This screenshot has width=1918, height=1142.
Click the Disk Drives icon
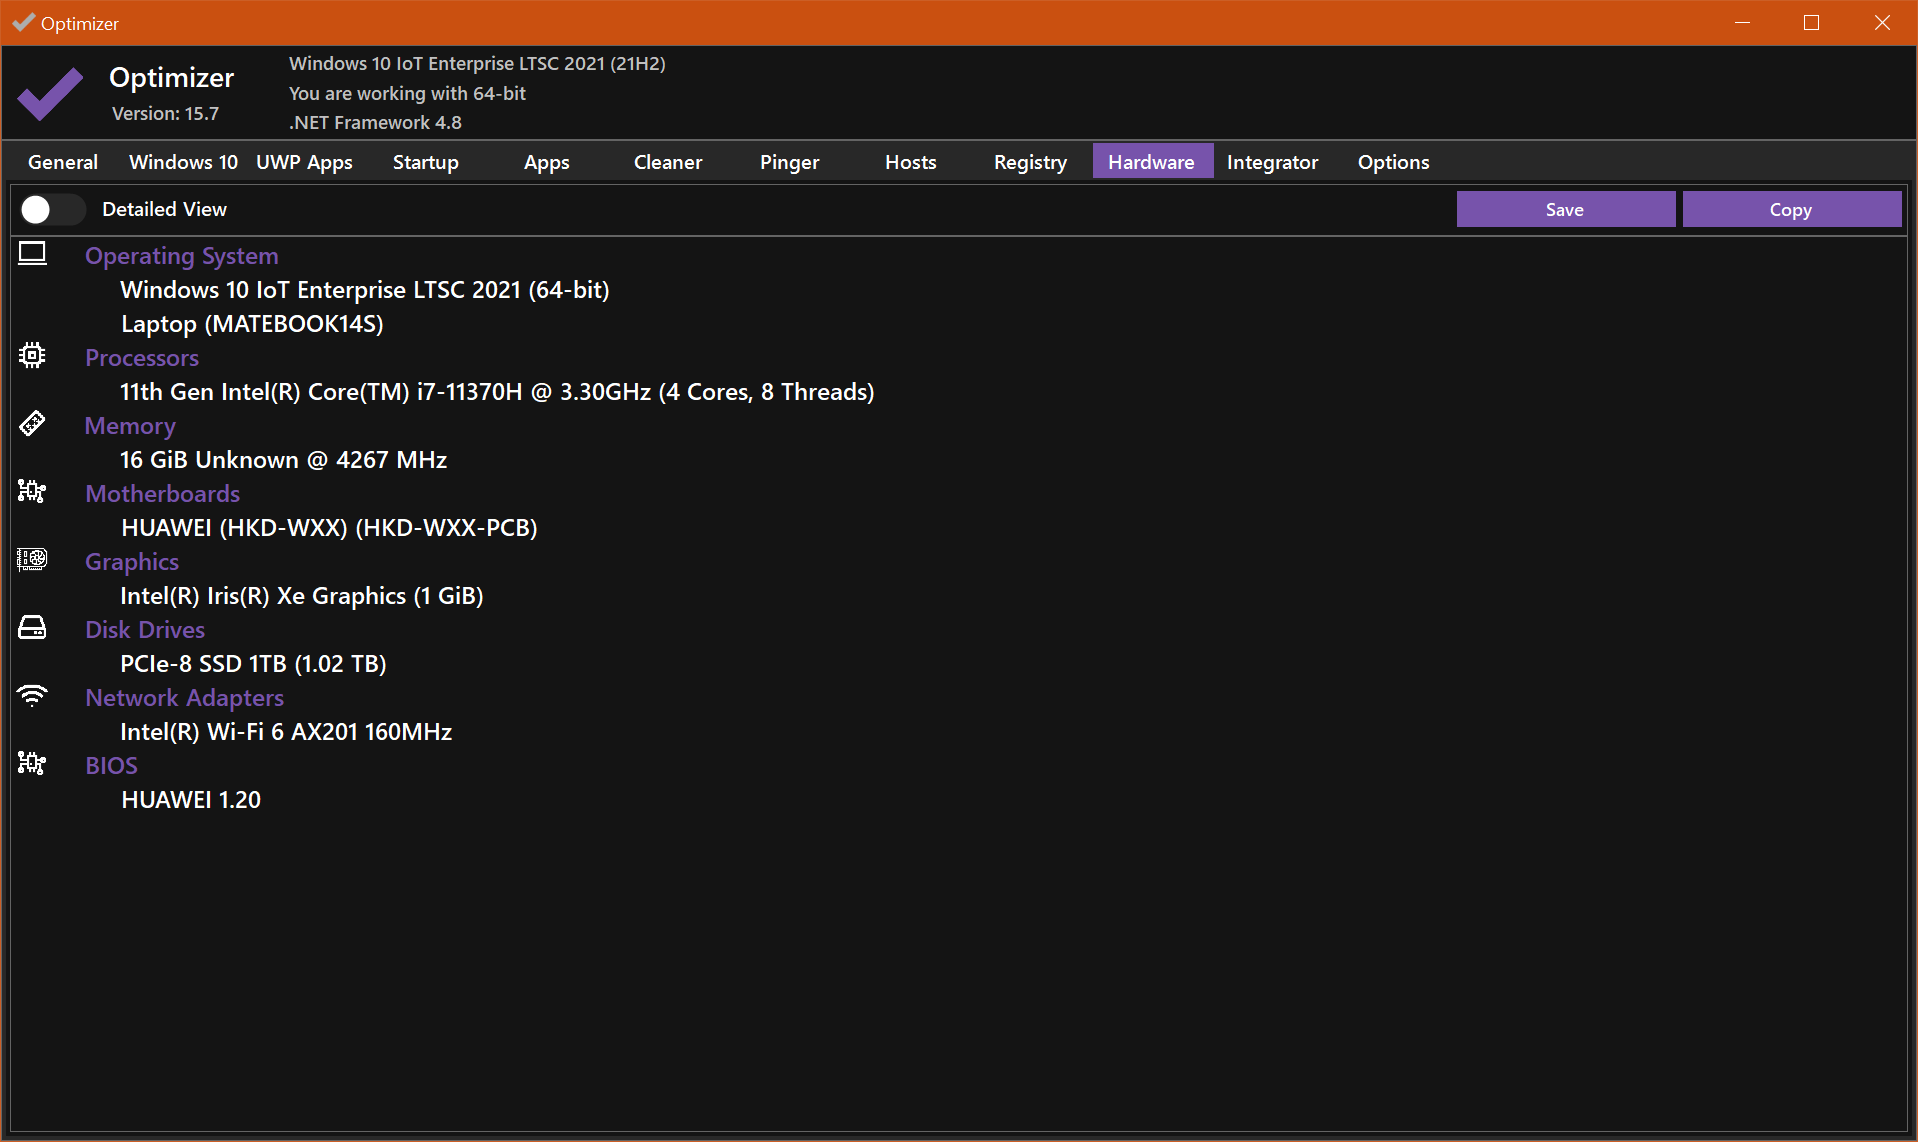coord(32,628)
